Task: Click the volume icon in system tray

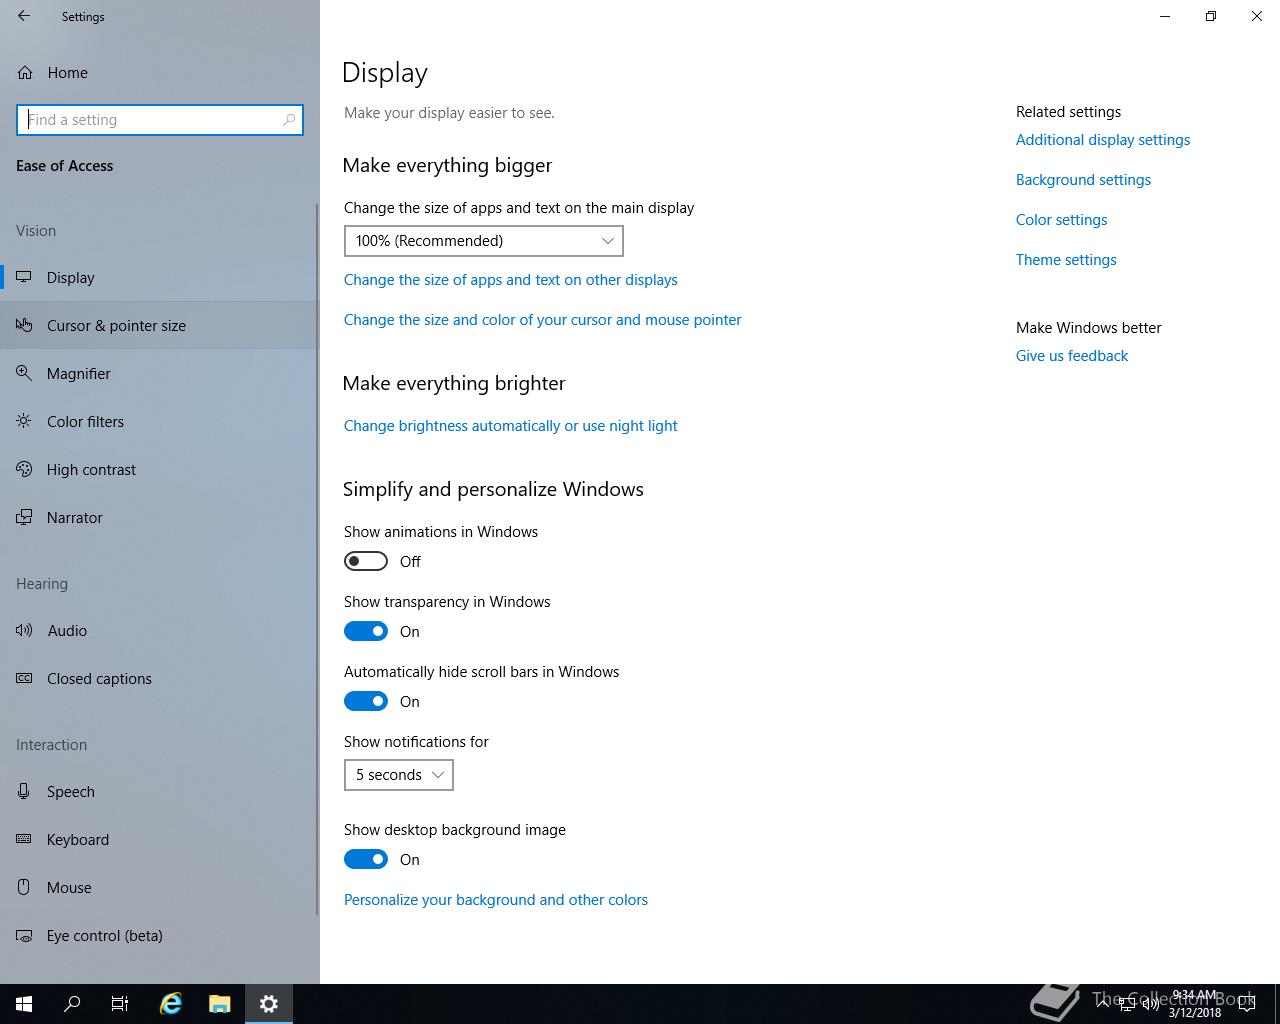Action: tap(1150, 1004)
